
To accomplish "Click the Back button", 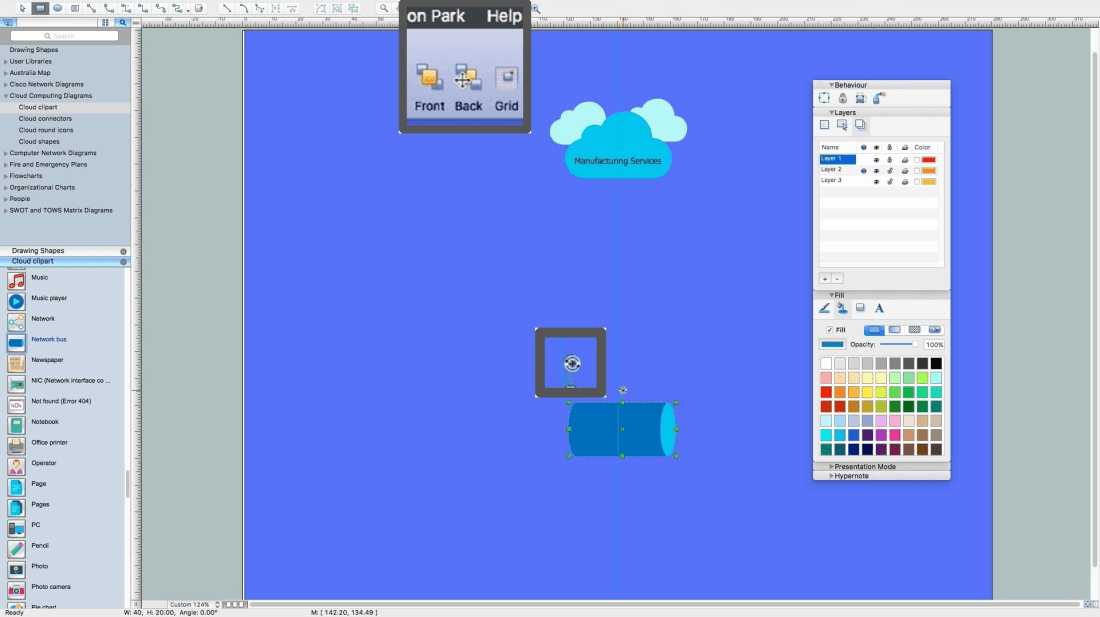I will point(468,87).
